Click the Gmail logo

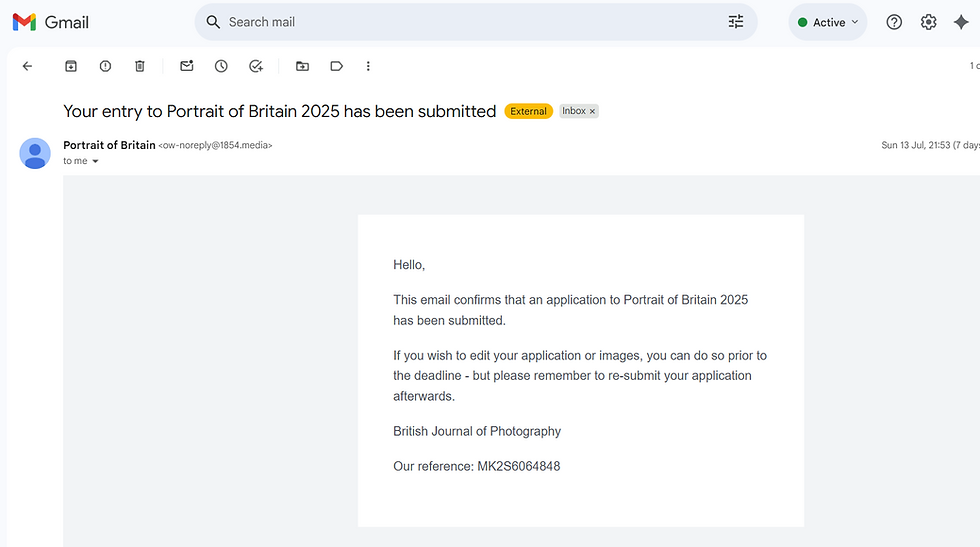tap(51, 22)
